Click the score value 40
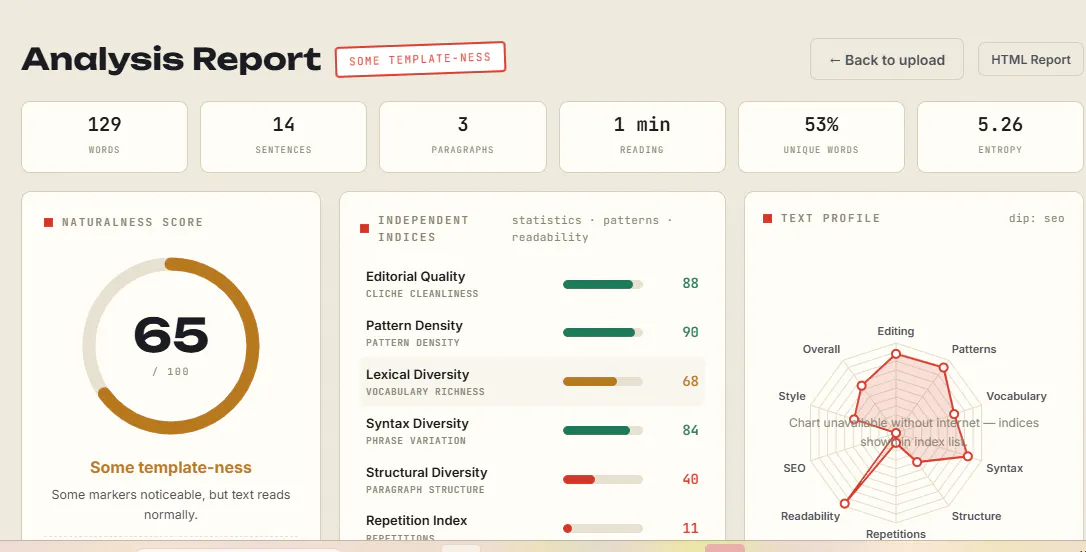The width and height of the screenshot is (1086, 552). coord(690,479)
